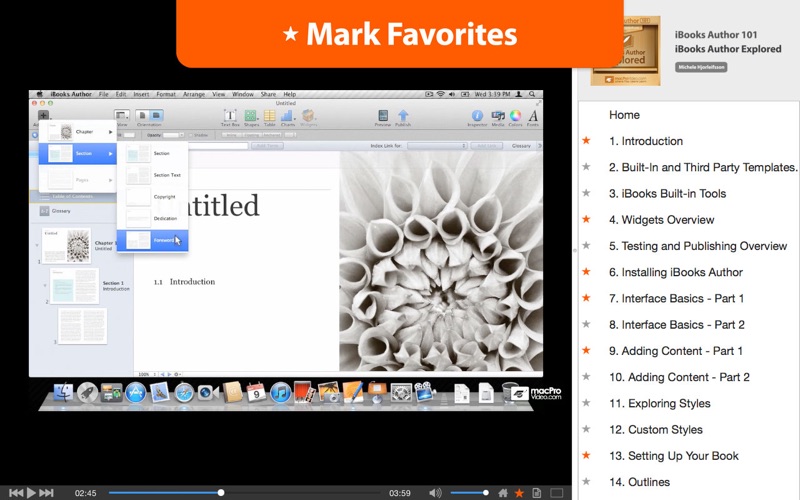The height and width of the screenshot is (500, 800).
Task: Open lesson 14. Outlines
Action: pos(639,482)
